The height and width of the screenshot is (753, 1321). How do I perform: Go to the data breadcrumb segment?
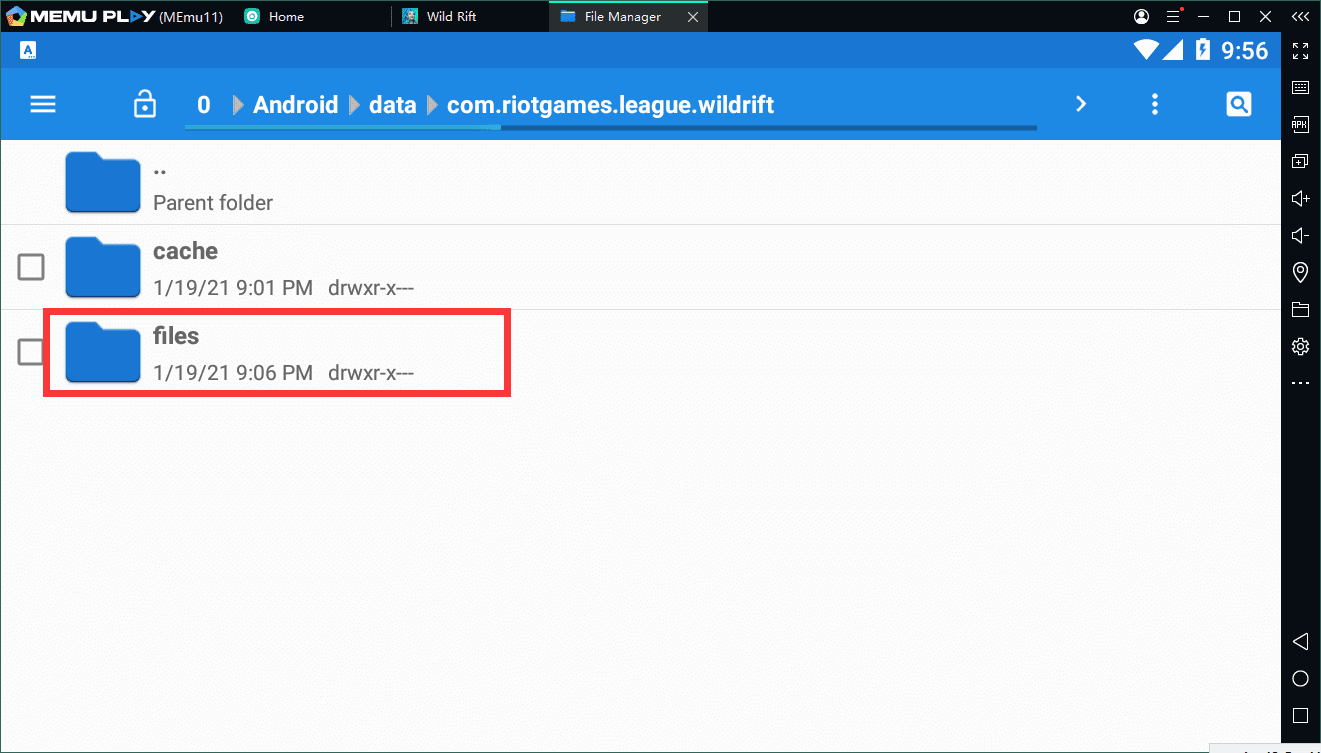[x=392, y=105]
